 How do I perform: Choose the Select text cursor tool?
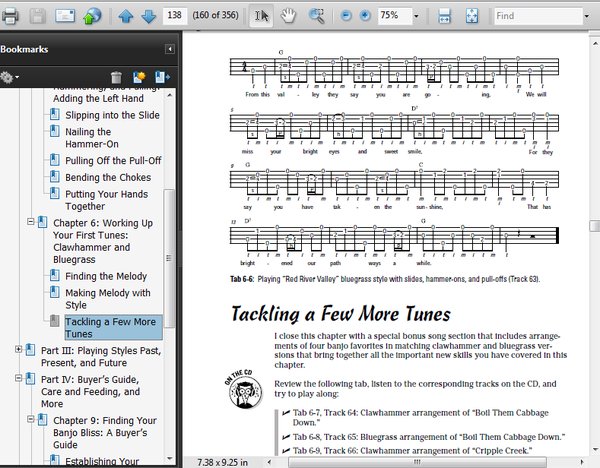point(261,16)
